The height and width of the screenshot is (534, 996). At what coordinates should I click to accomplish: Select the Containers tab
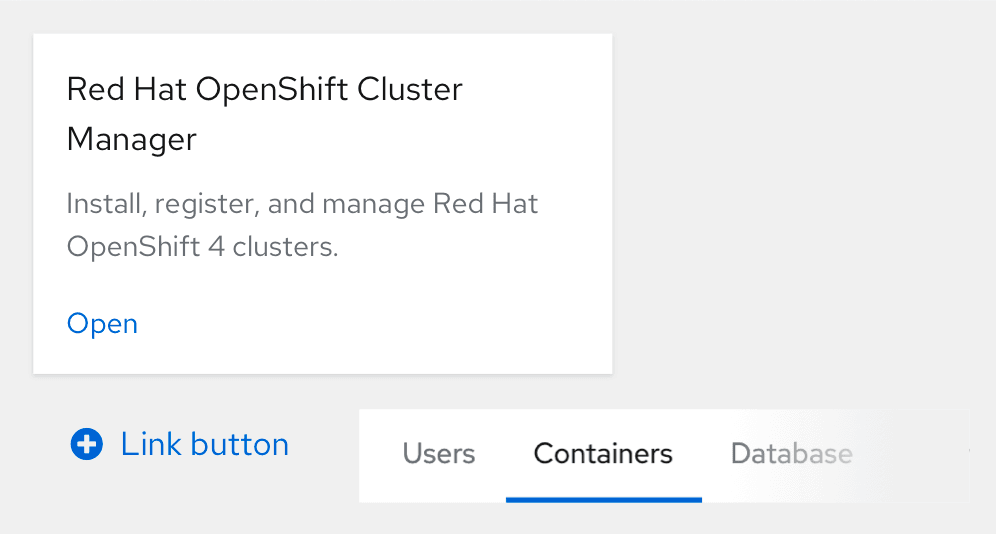pyautogui.click(x=603, y=454)
